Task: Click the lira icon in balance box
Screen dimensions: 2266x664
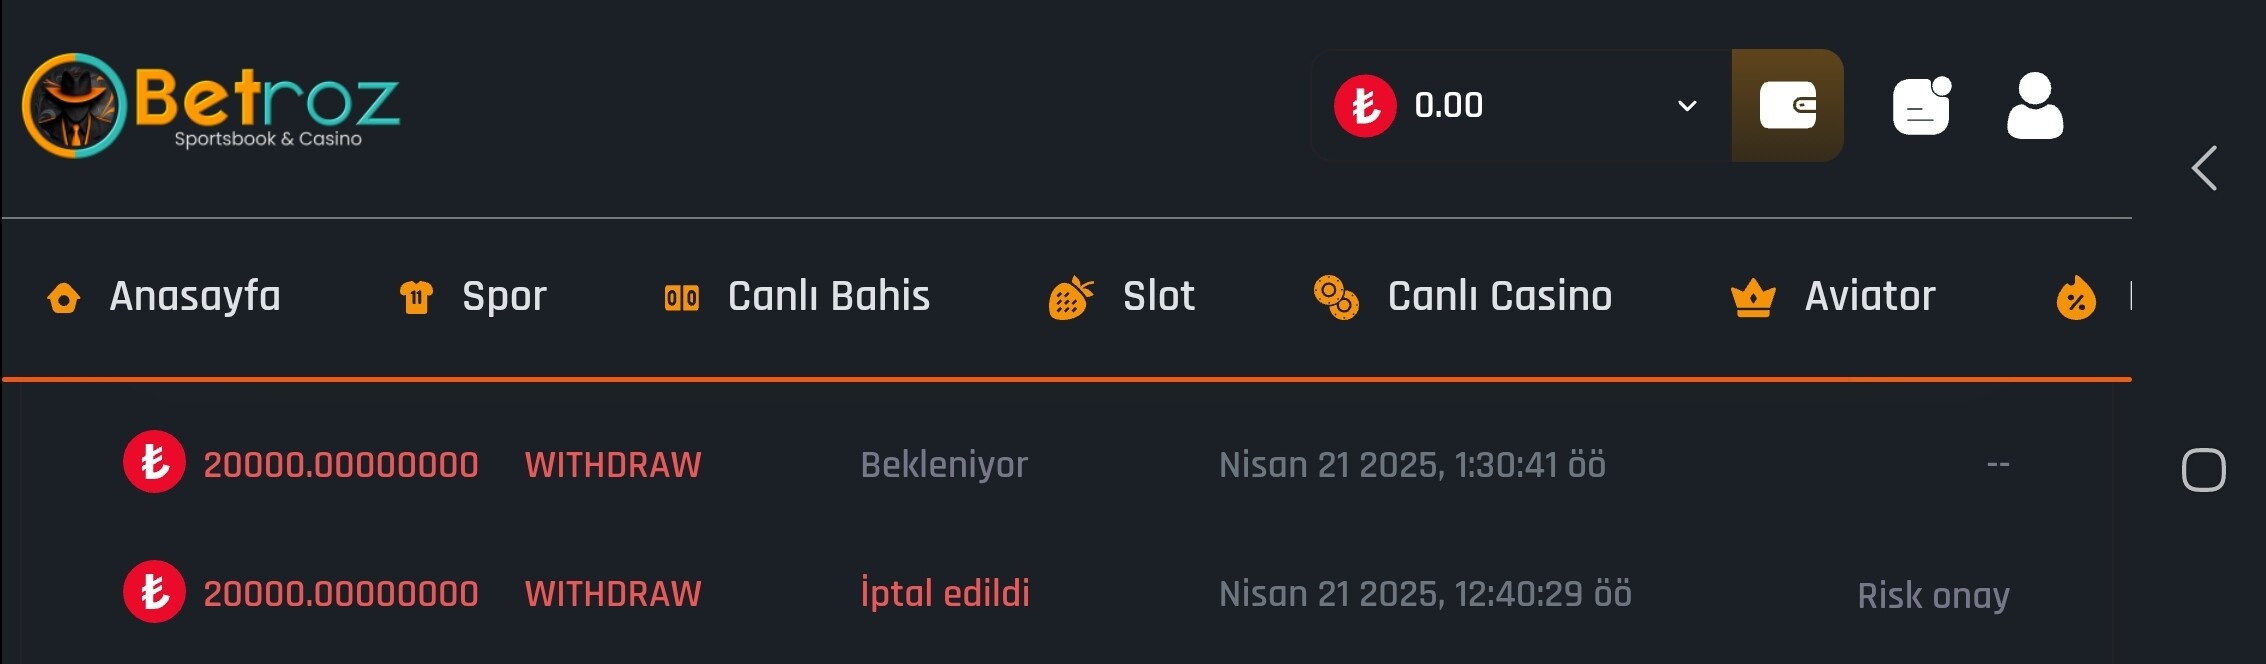Action: click(1365, 105)
